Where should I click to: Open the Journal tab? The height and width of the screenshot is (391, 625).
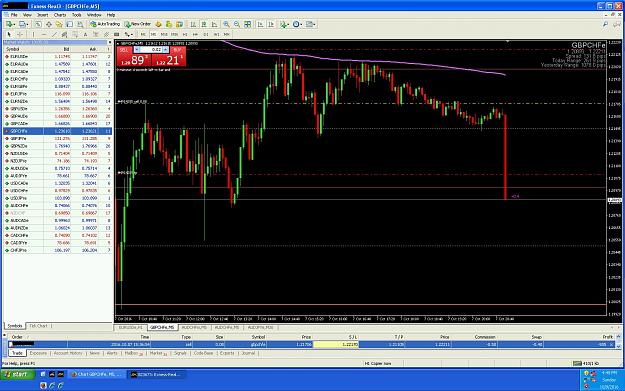(x=248, y=353)
